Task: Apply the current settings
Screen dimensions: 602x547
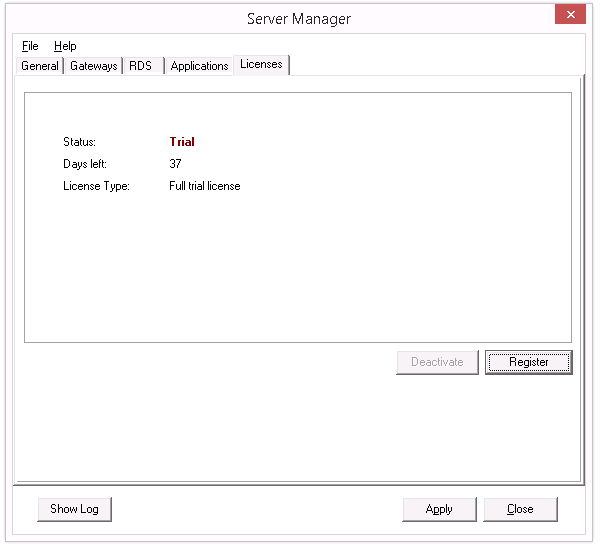Action: [x=439, y=509]
